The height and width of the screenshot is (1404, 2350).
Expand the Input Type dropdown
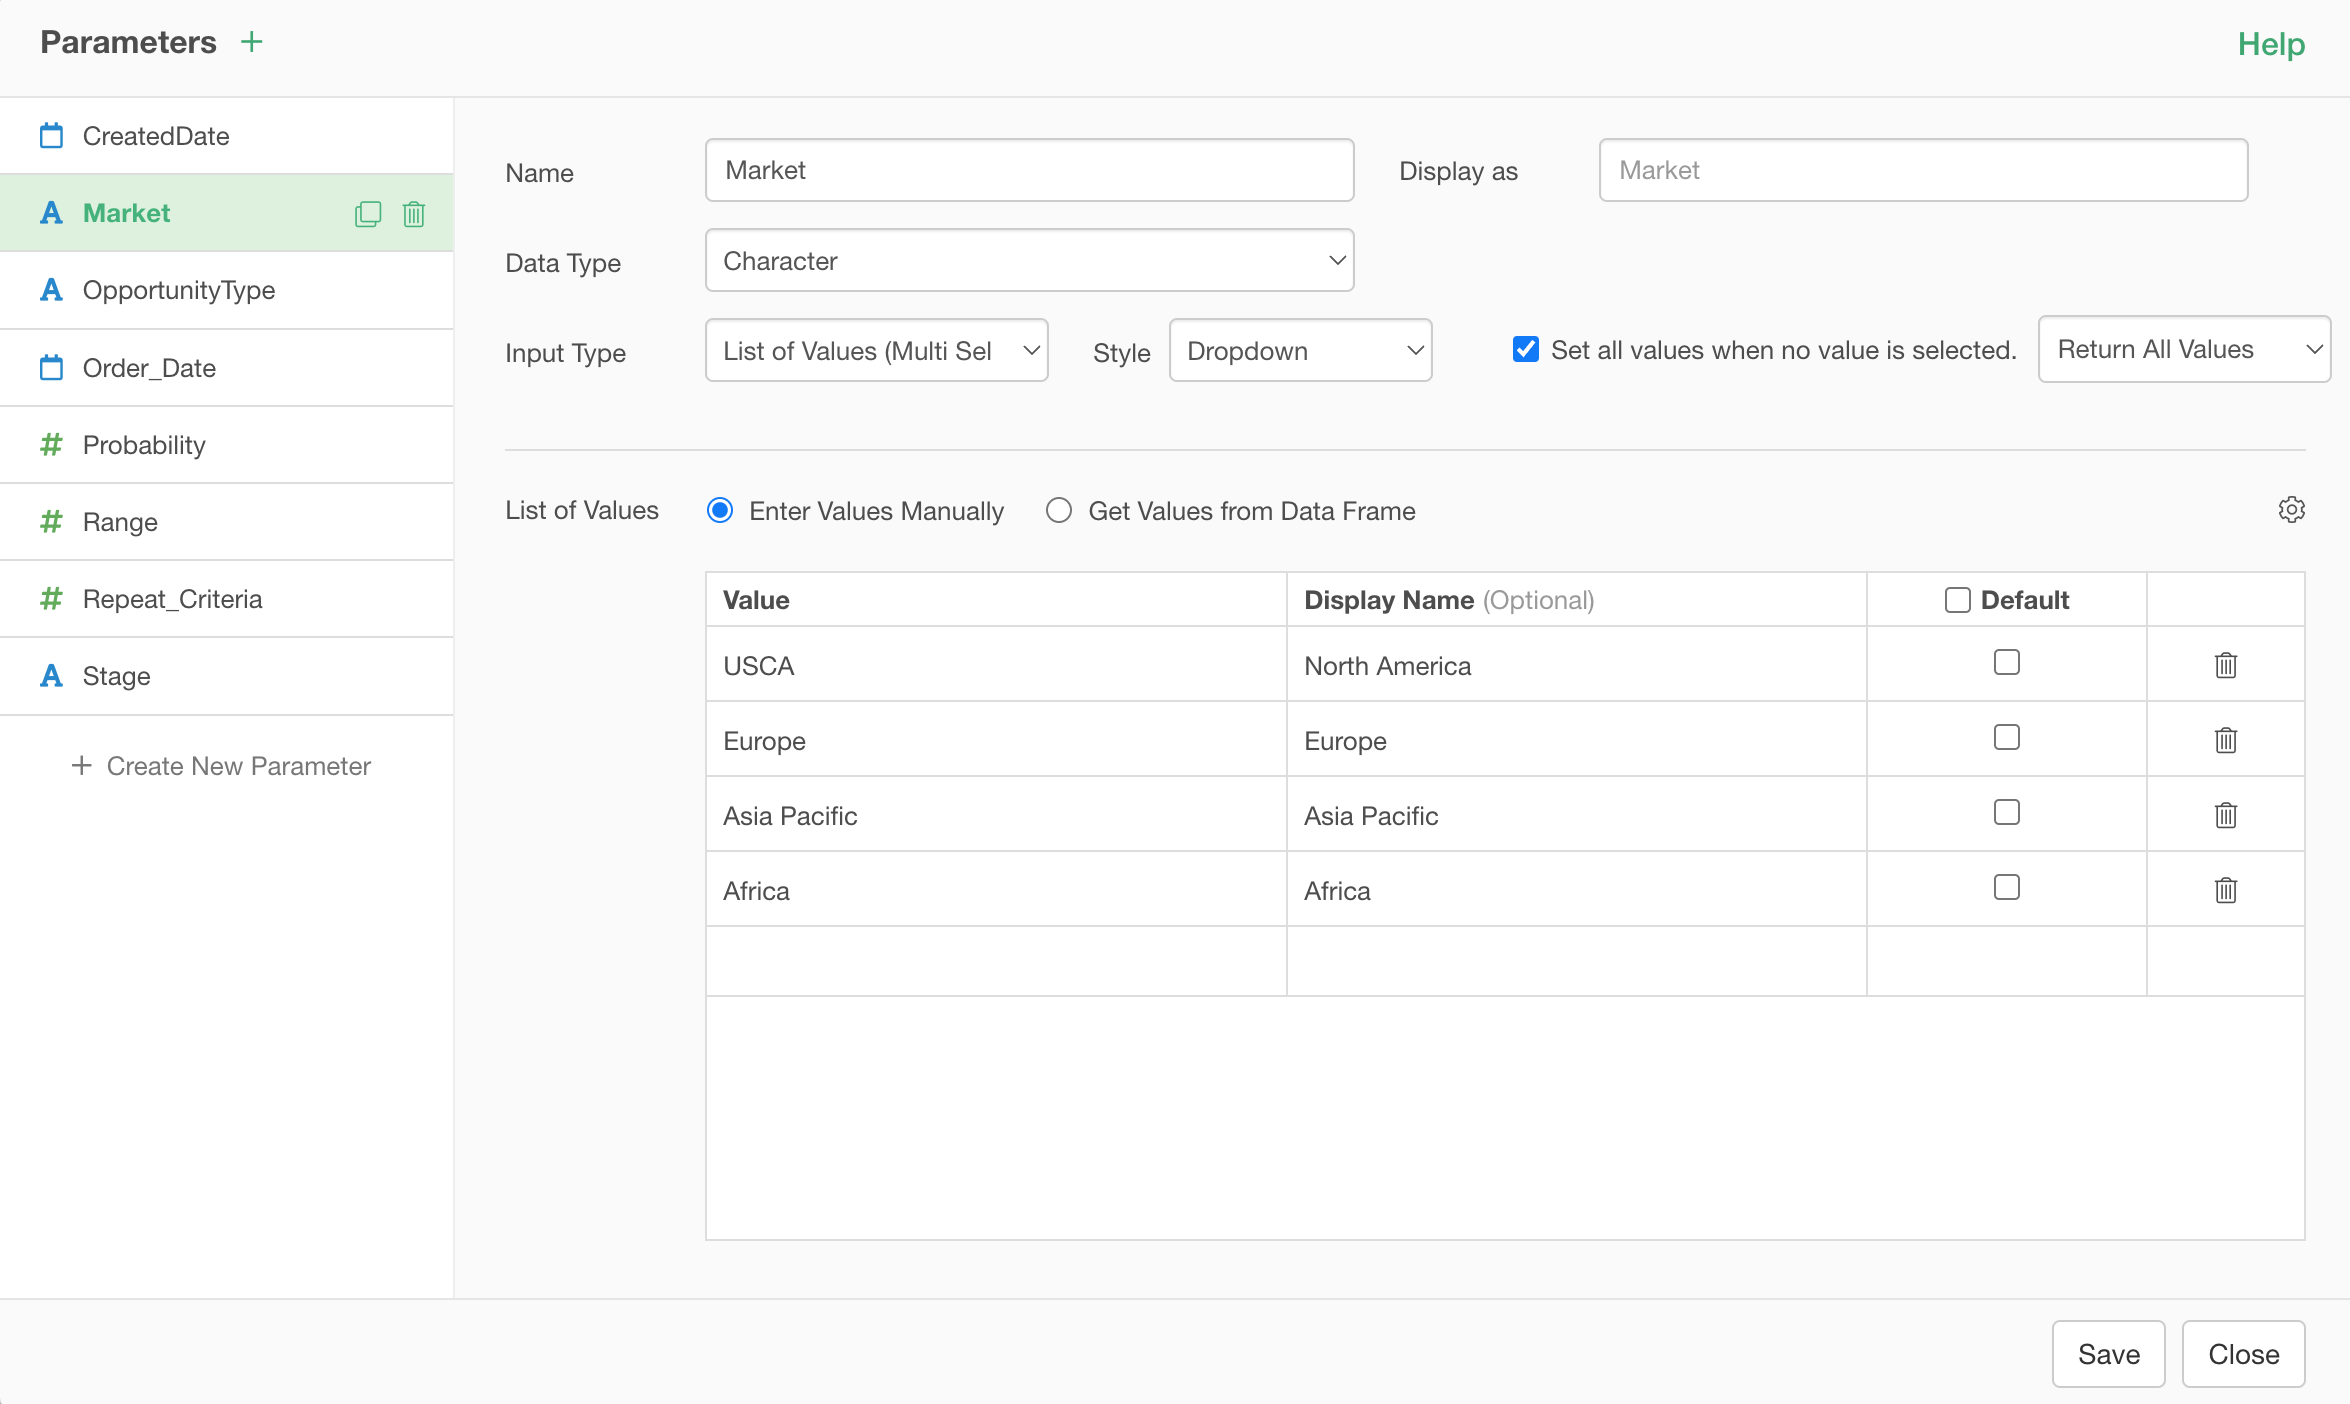[x=876, y=351]
